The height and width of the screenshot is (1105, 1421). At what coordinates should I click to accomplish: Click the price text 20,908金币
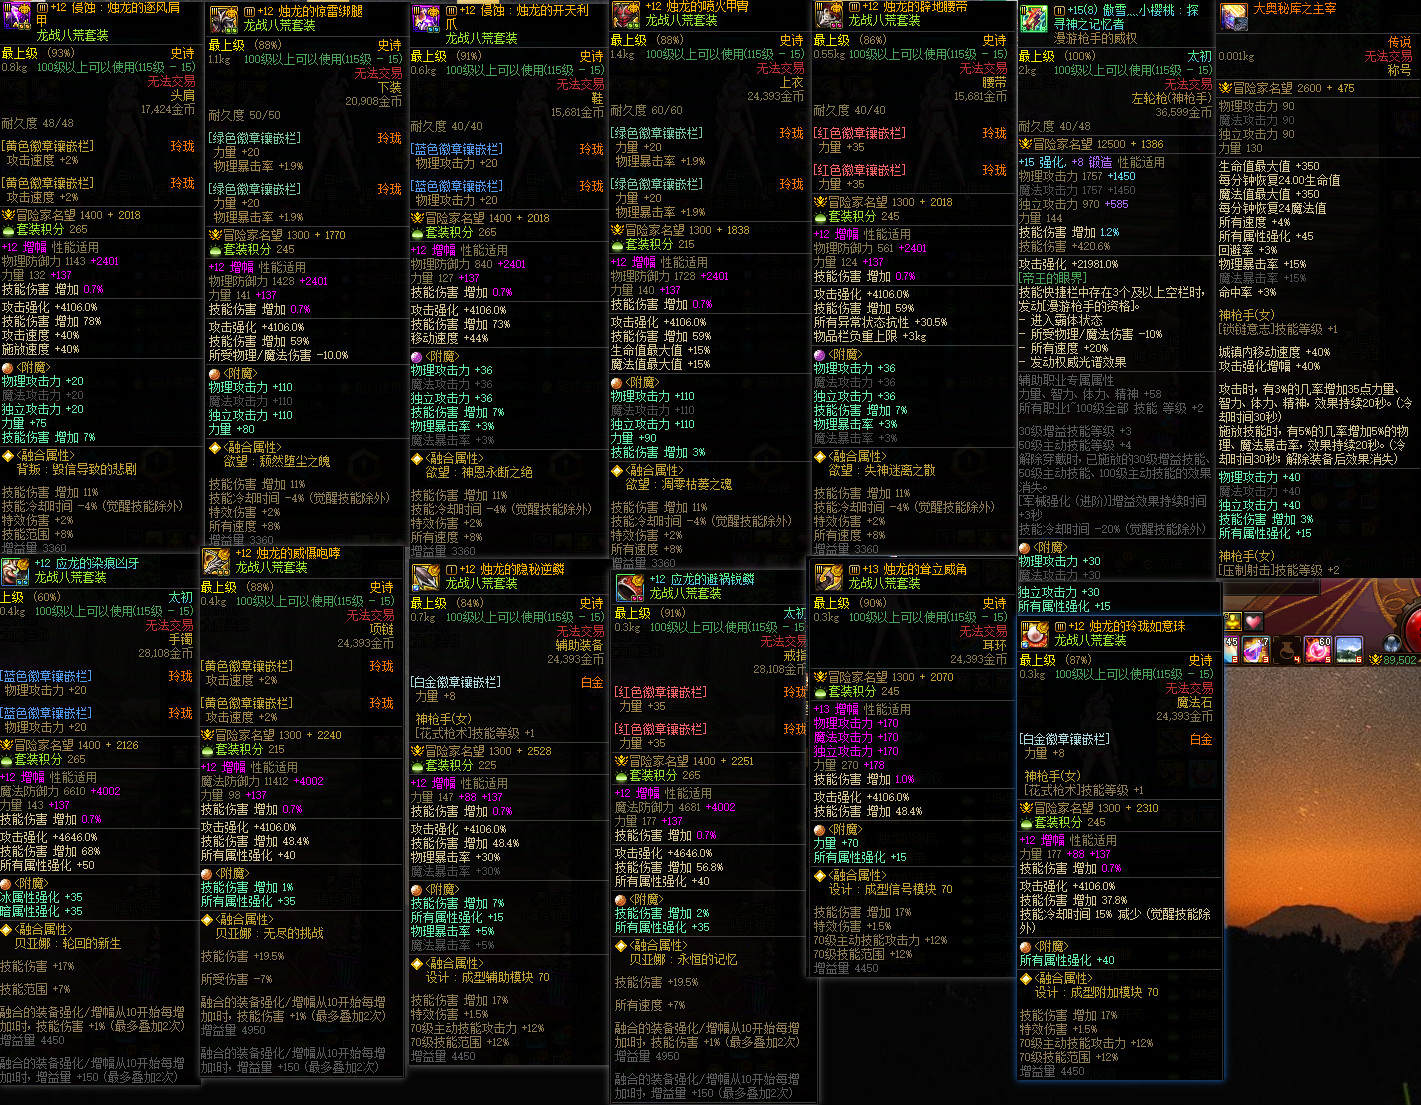(x=374, y=102)
